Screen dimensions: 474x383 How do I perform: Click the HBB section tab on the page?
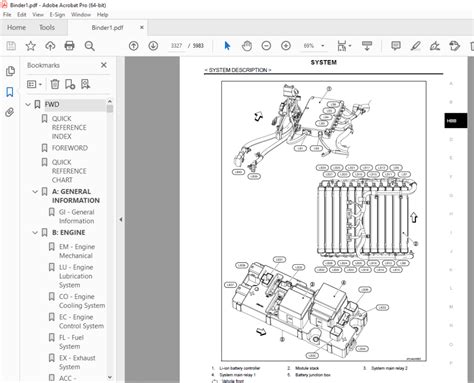pyautogui.click(x=455, y=121)
